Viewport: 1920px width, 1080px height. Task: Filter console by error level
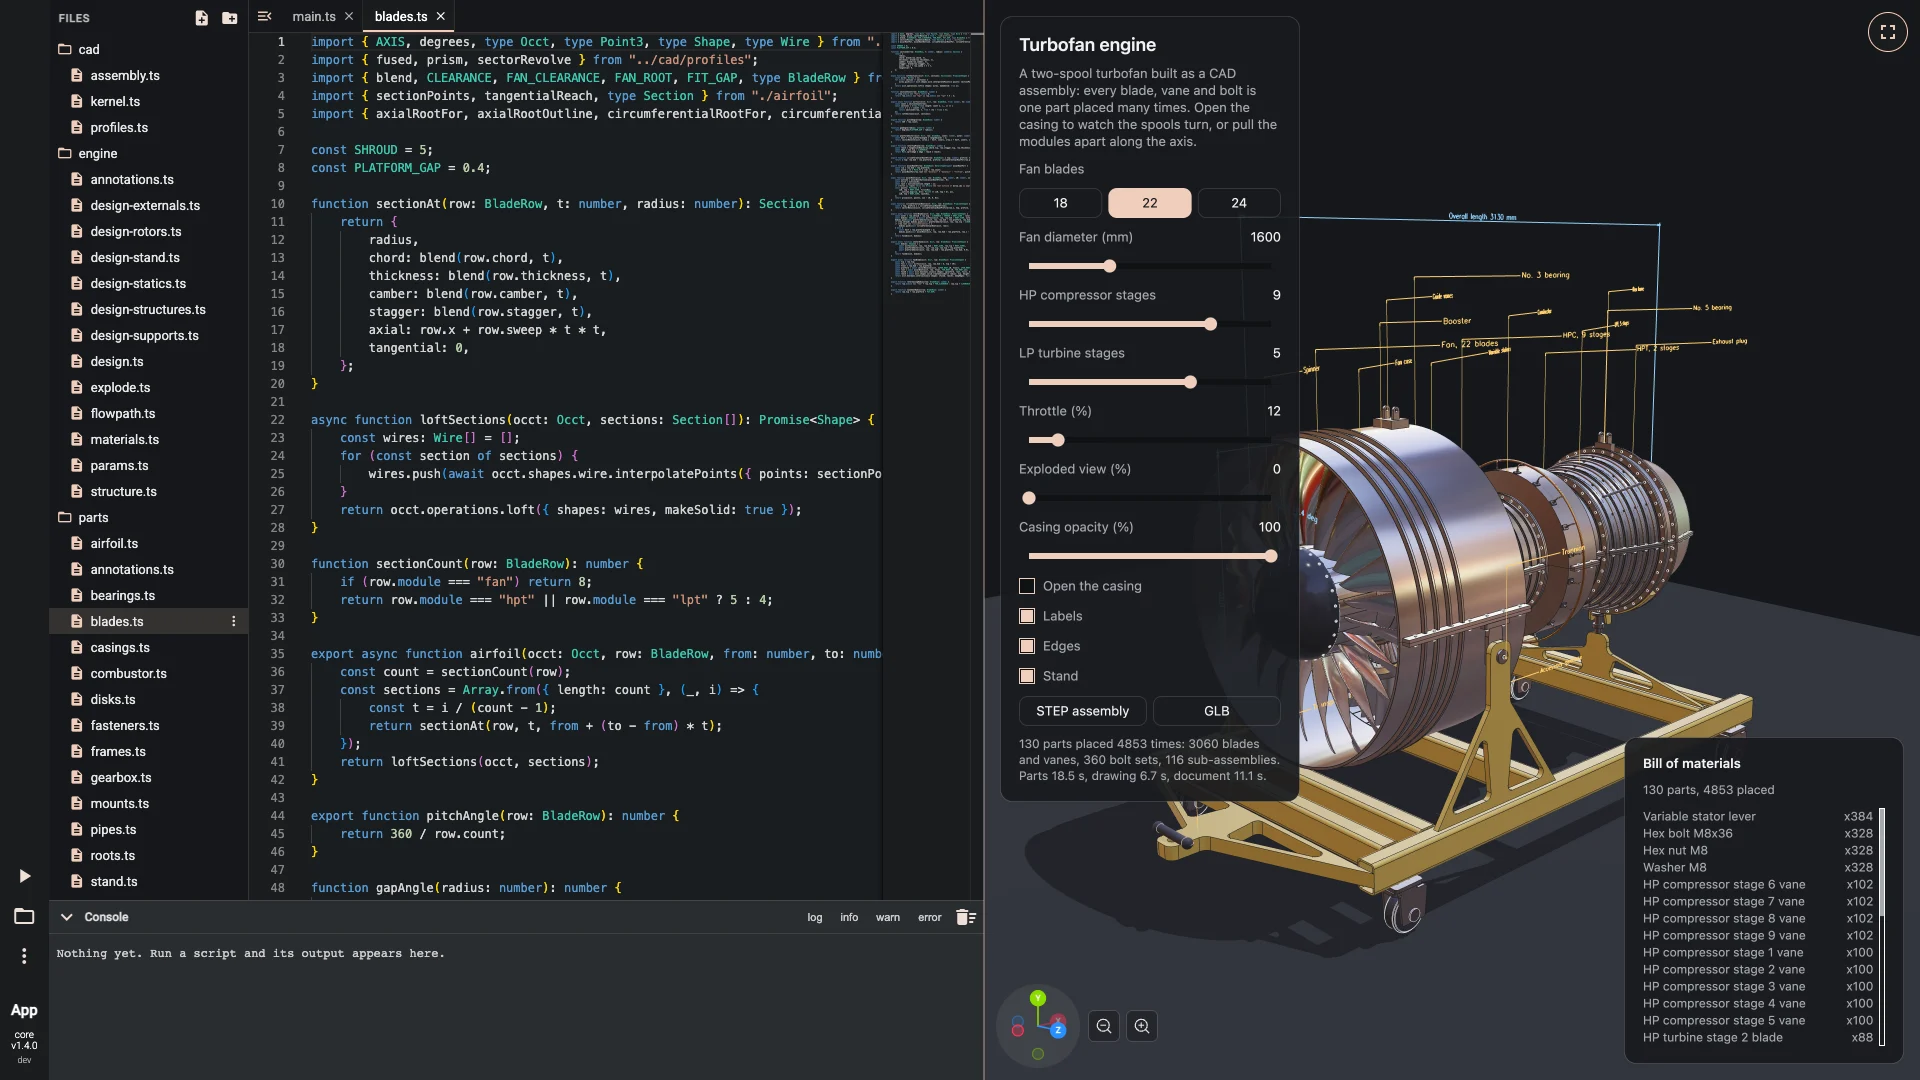point(930,917)
